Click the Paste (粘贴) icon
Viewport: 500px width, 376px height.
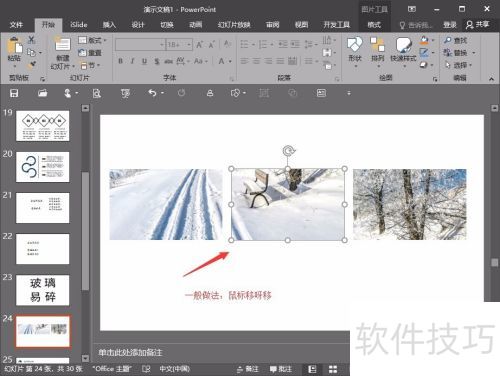(14, 46)
